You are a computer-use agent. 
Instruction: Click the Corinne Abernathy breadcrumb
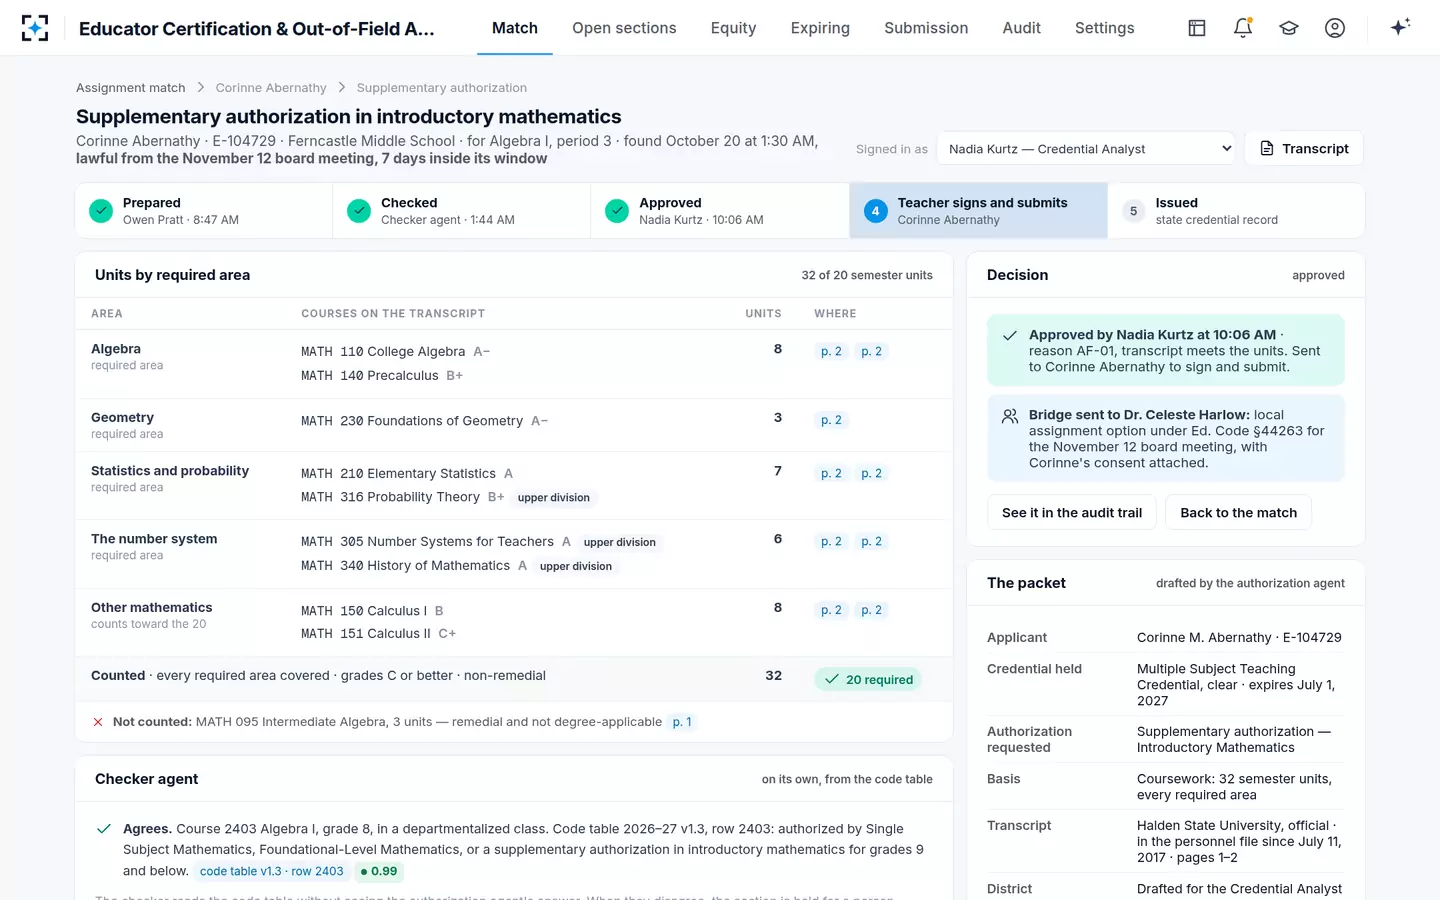pos(271,88)
